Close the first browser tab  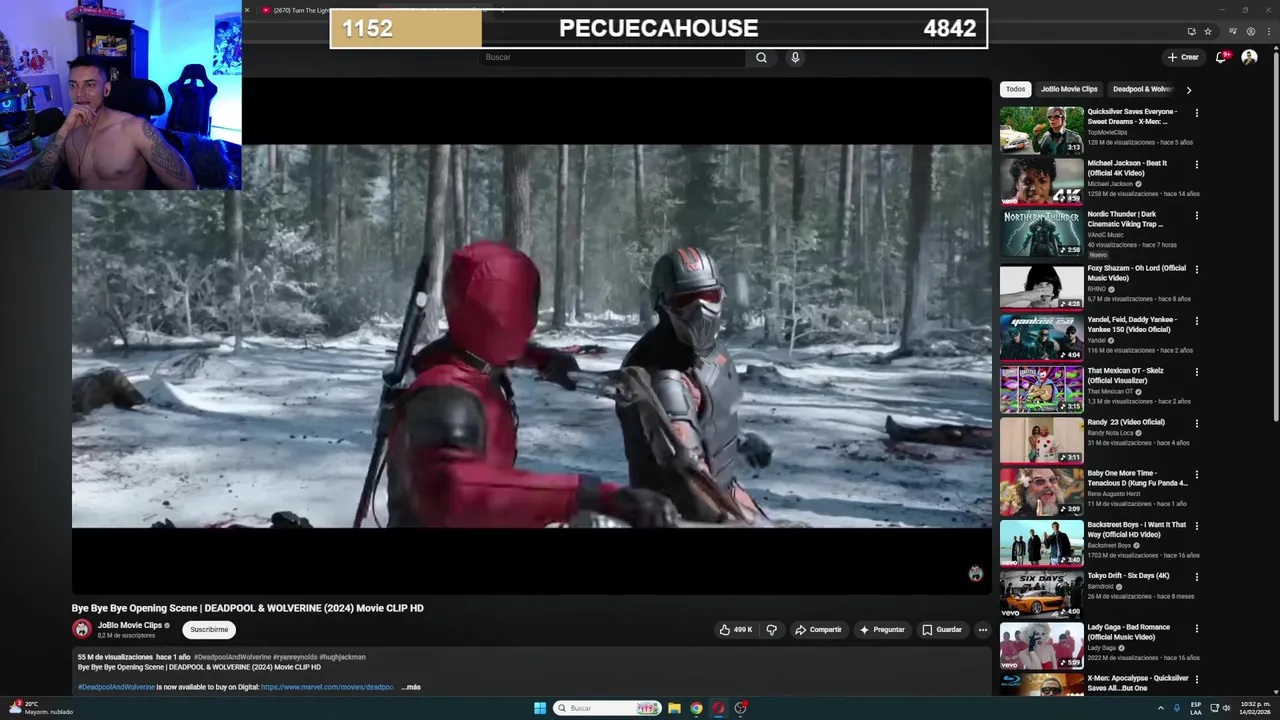[x=247, y=10]
